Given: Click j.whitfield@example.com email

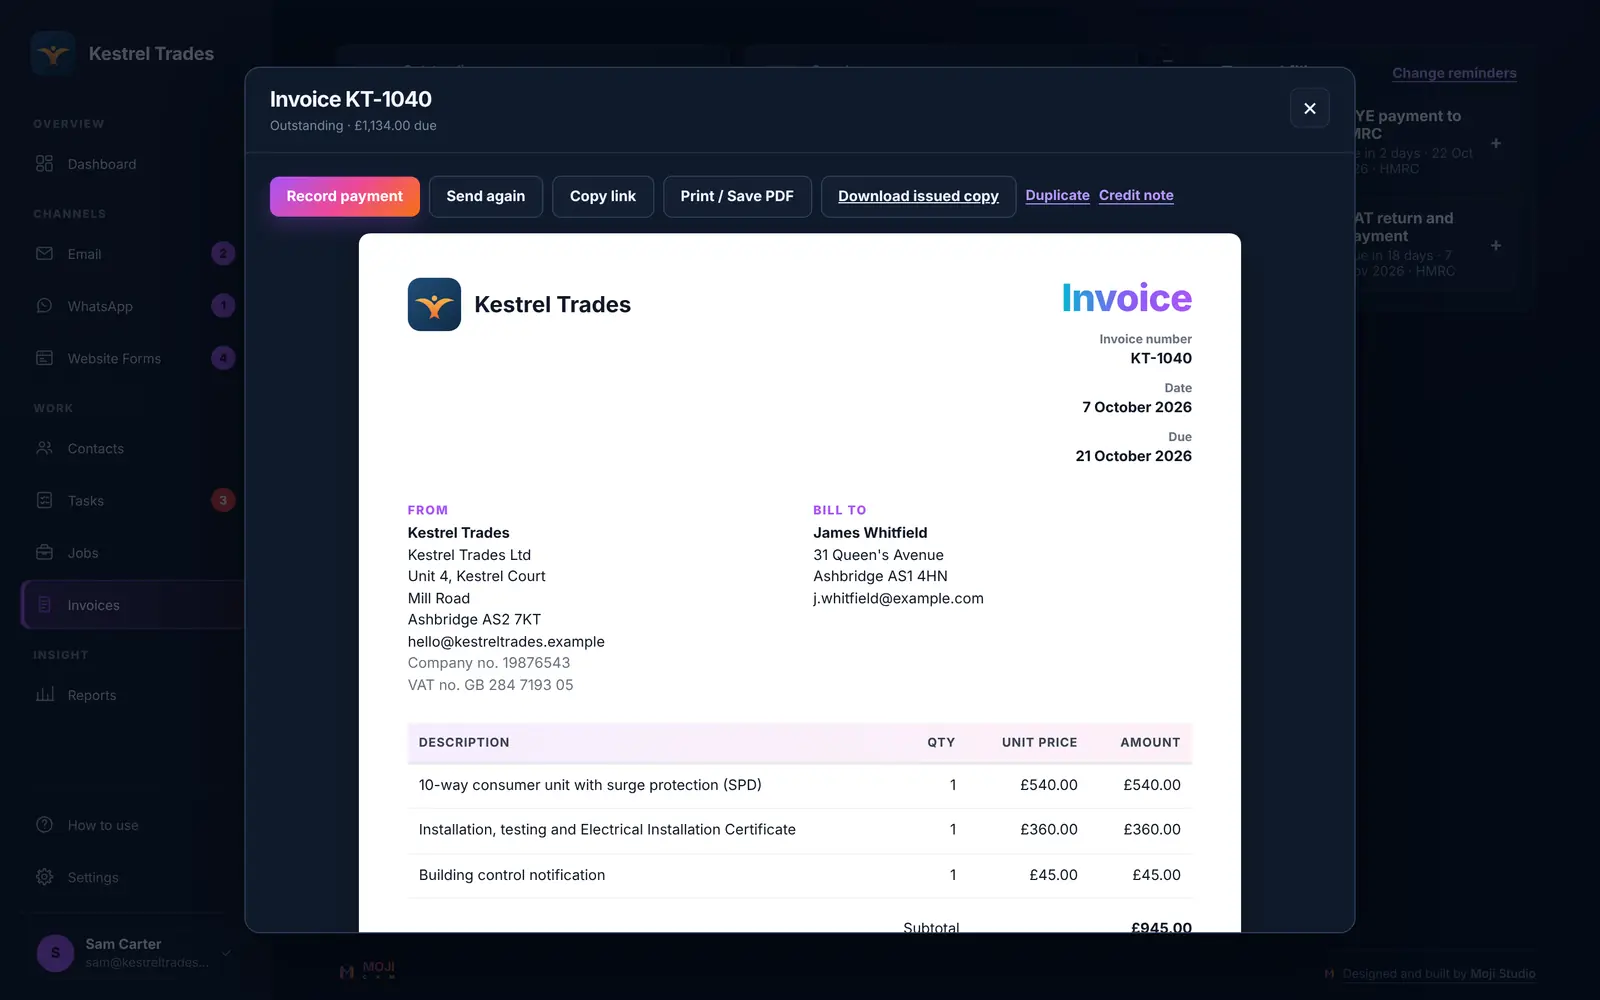Looking at the screenshot, I should pos(898,598).
